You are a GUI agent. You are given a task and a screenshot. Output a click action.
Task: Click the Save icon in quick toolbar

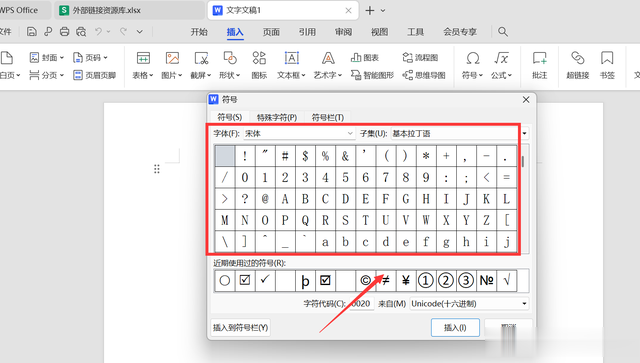point(32,31)
